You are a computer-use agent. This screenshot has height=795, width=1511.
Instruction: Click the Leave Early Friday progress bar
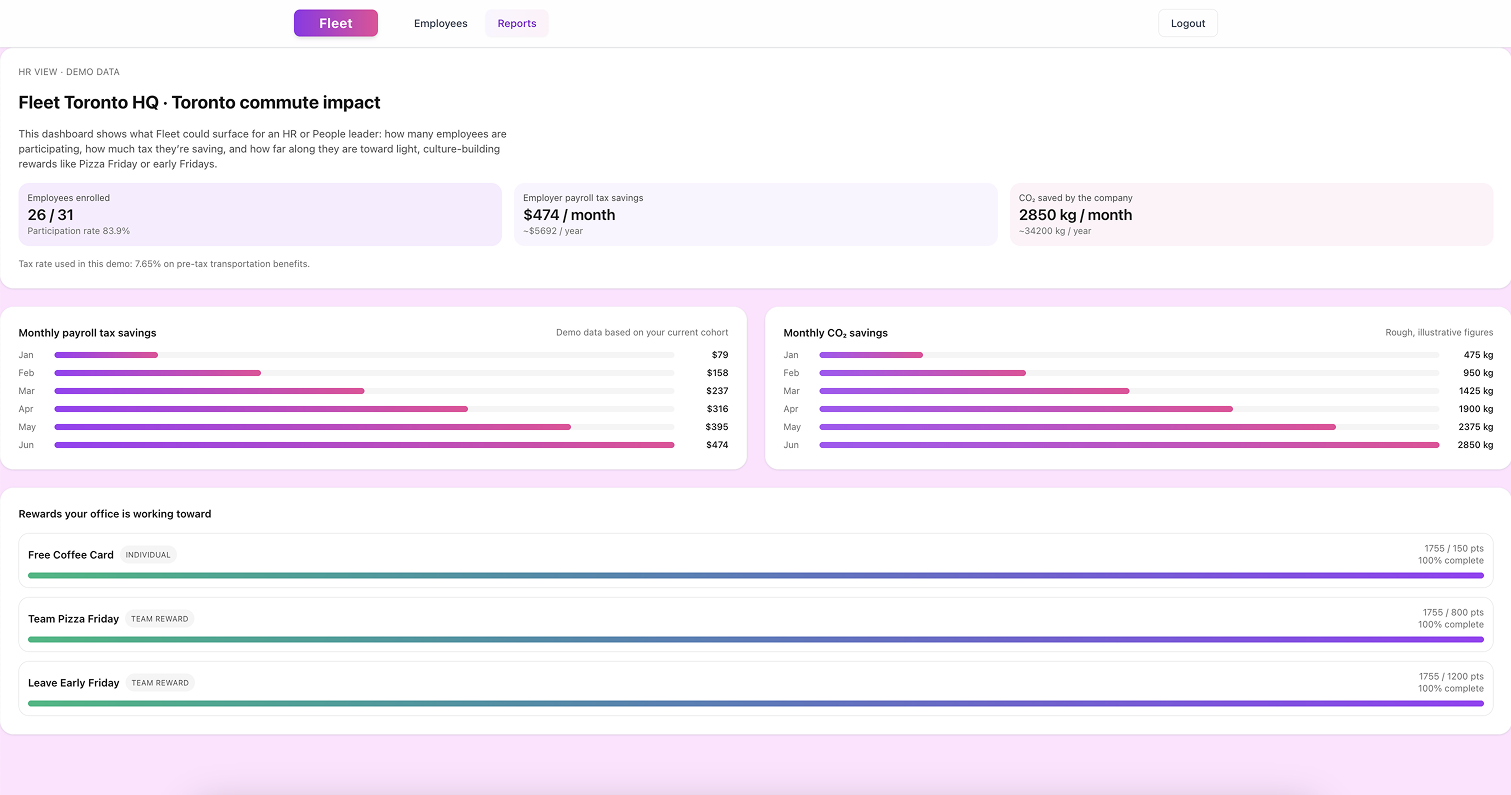coord(755,703)
